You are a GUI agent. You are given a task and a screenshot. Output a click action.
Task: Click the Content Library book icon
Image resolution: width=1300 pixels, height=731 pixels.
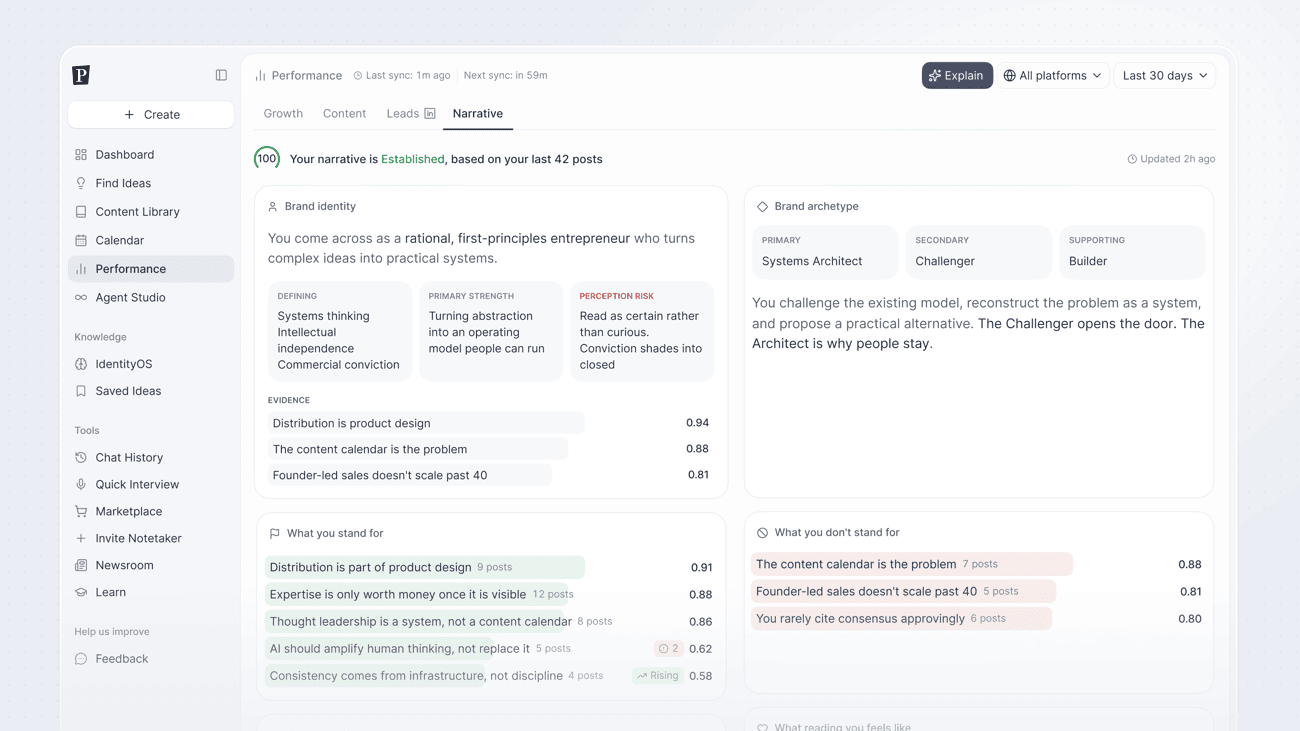(x=81, y=212)
